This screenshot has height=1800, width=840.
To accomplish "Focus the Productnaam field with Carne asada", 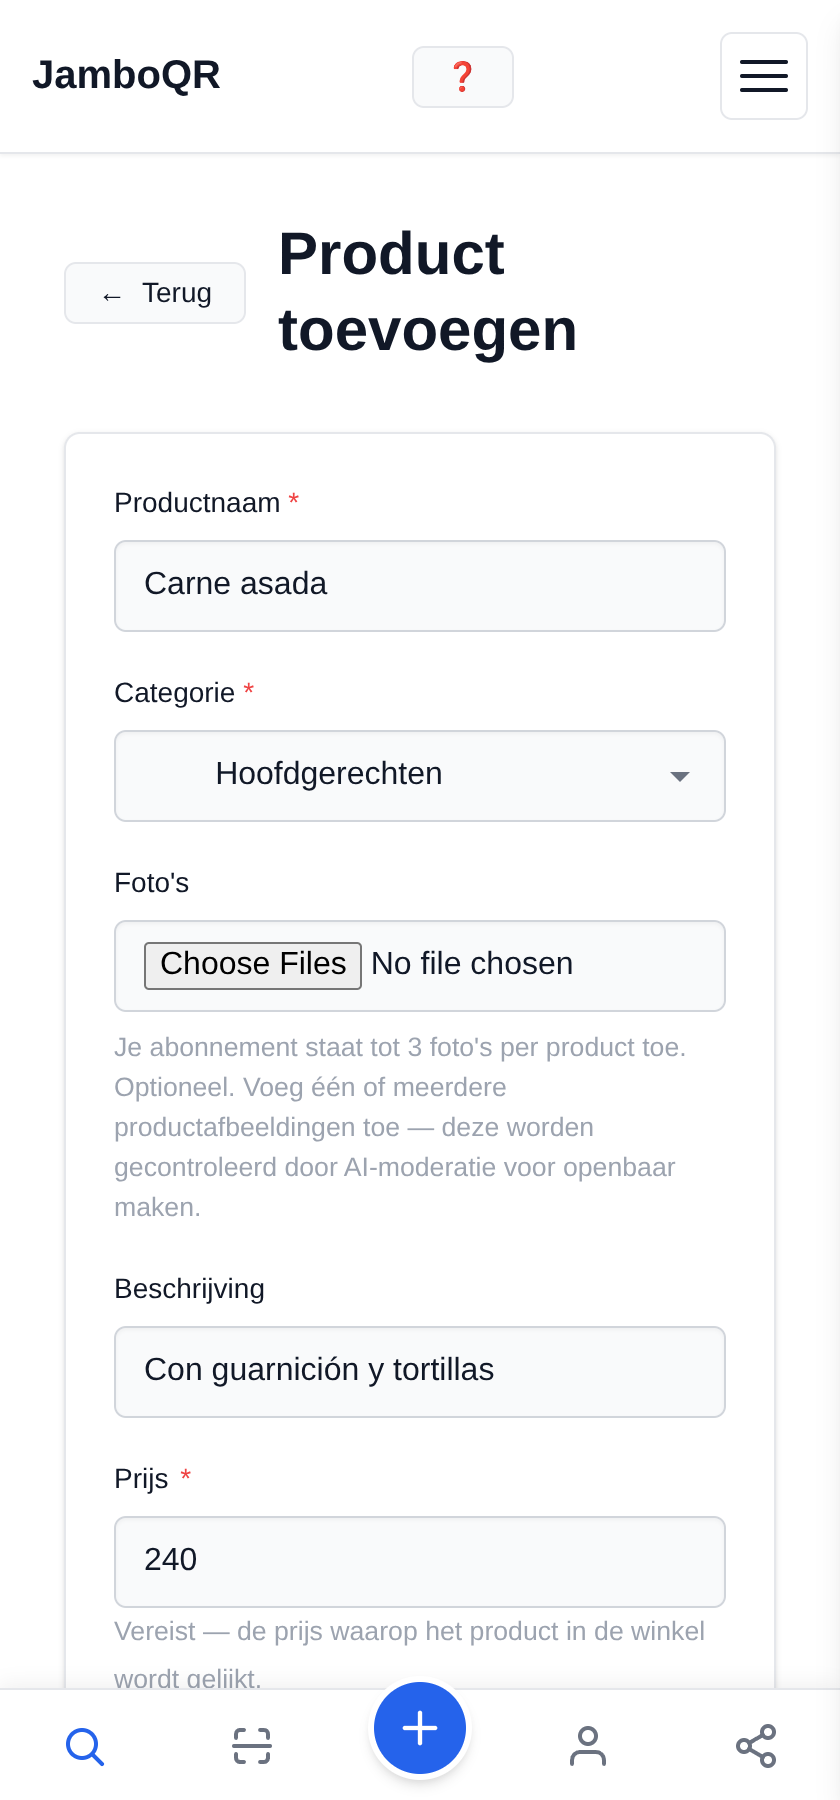I will click(x=420, y=586).
